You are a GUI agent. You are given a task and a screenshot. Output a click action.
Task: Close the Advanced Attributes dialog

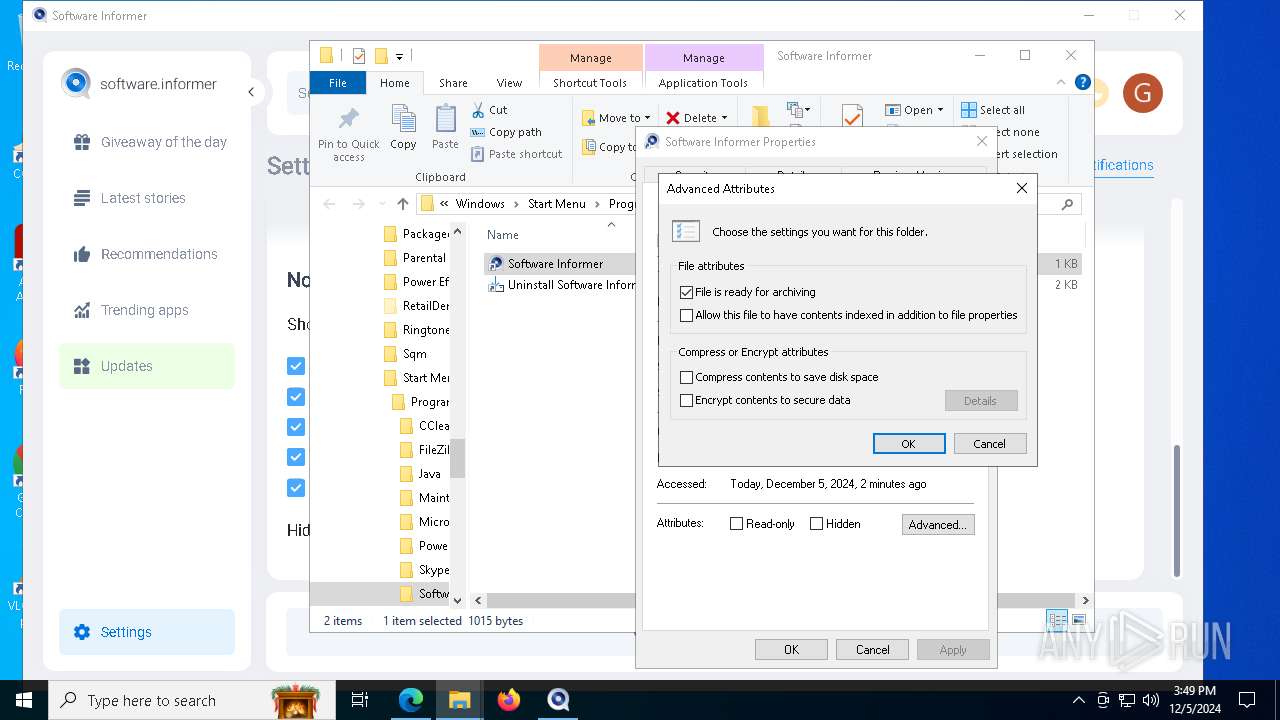click(1022, 188)
